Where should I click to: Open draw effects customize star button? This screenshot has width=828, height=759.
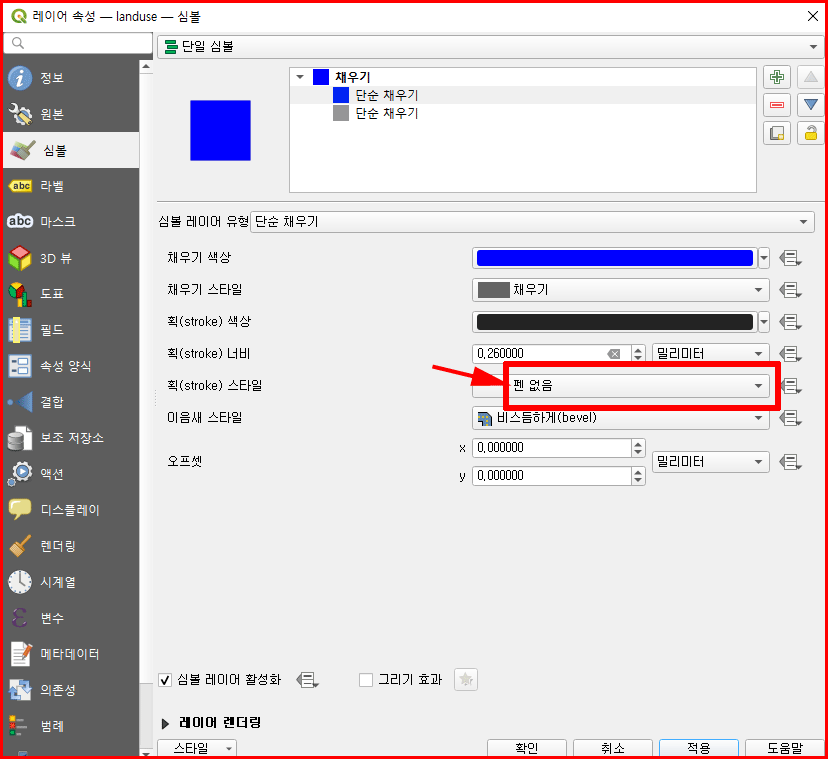coord(466,680)
